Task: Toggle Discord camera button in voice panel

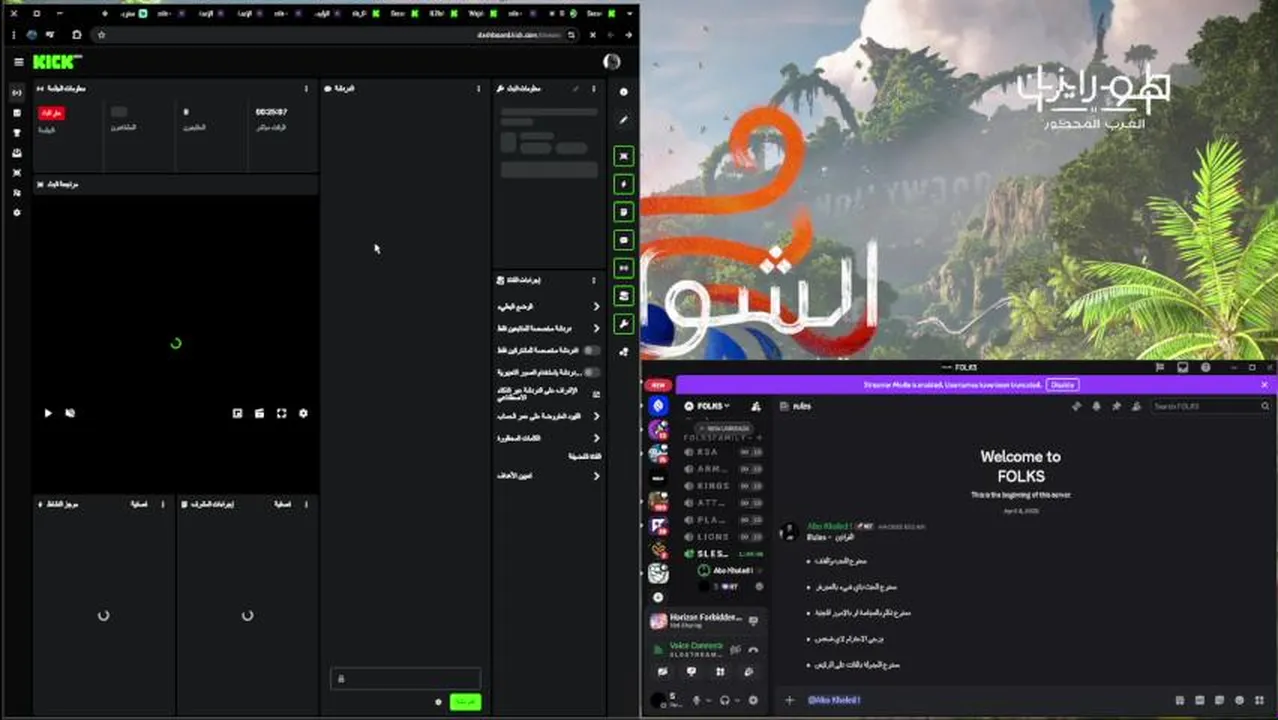Action: 662,672
